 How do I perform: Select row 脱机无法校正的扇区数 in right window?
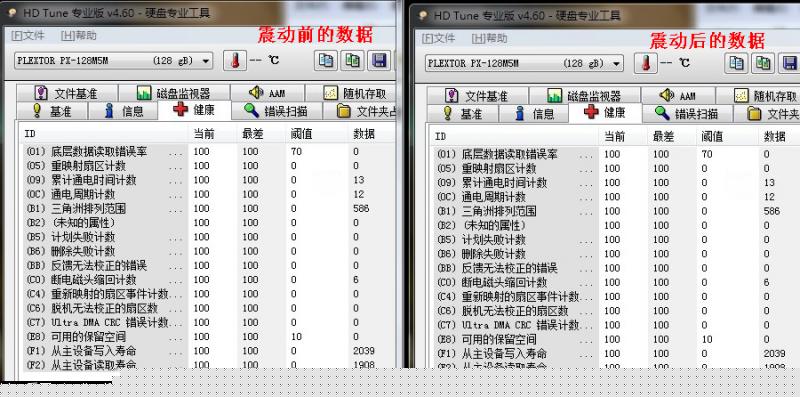[x=616, y=311]
